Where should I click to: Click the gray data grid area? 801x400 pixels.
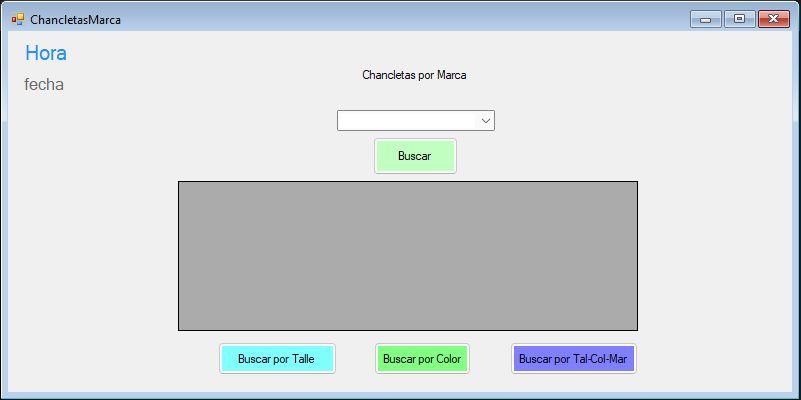coord(408,255)
